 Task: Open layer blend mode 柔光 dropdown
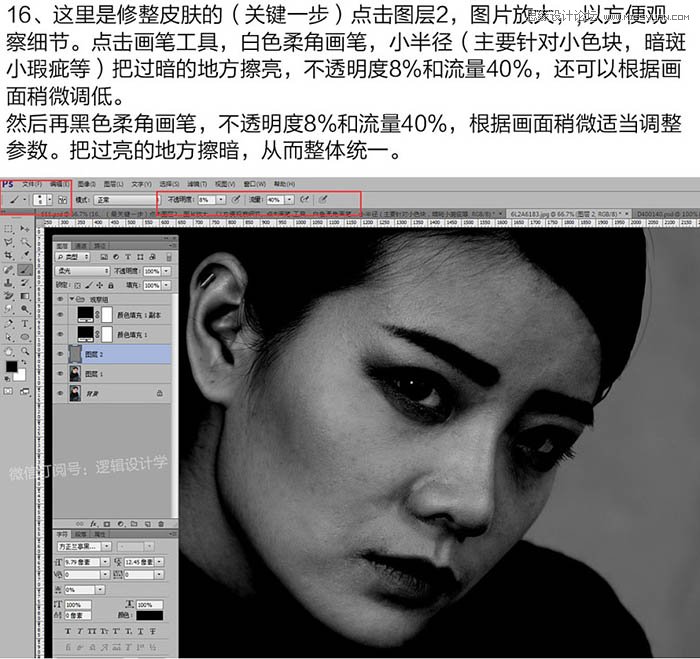(x=82, y=271)
